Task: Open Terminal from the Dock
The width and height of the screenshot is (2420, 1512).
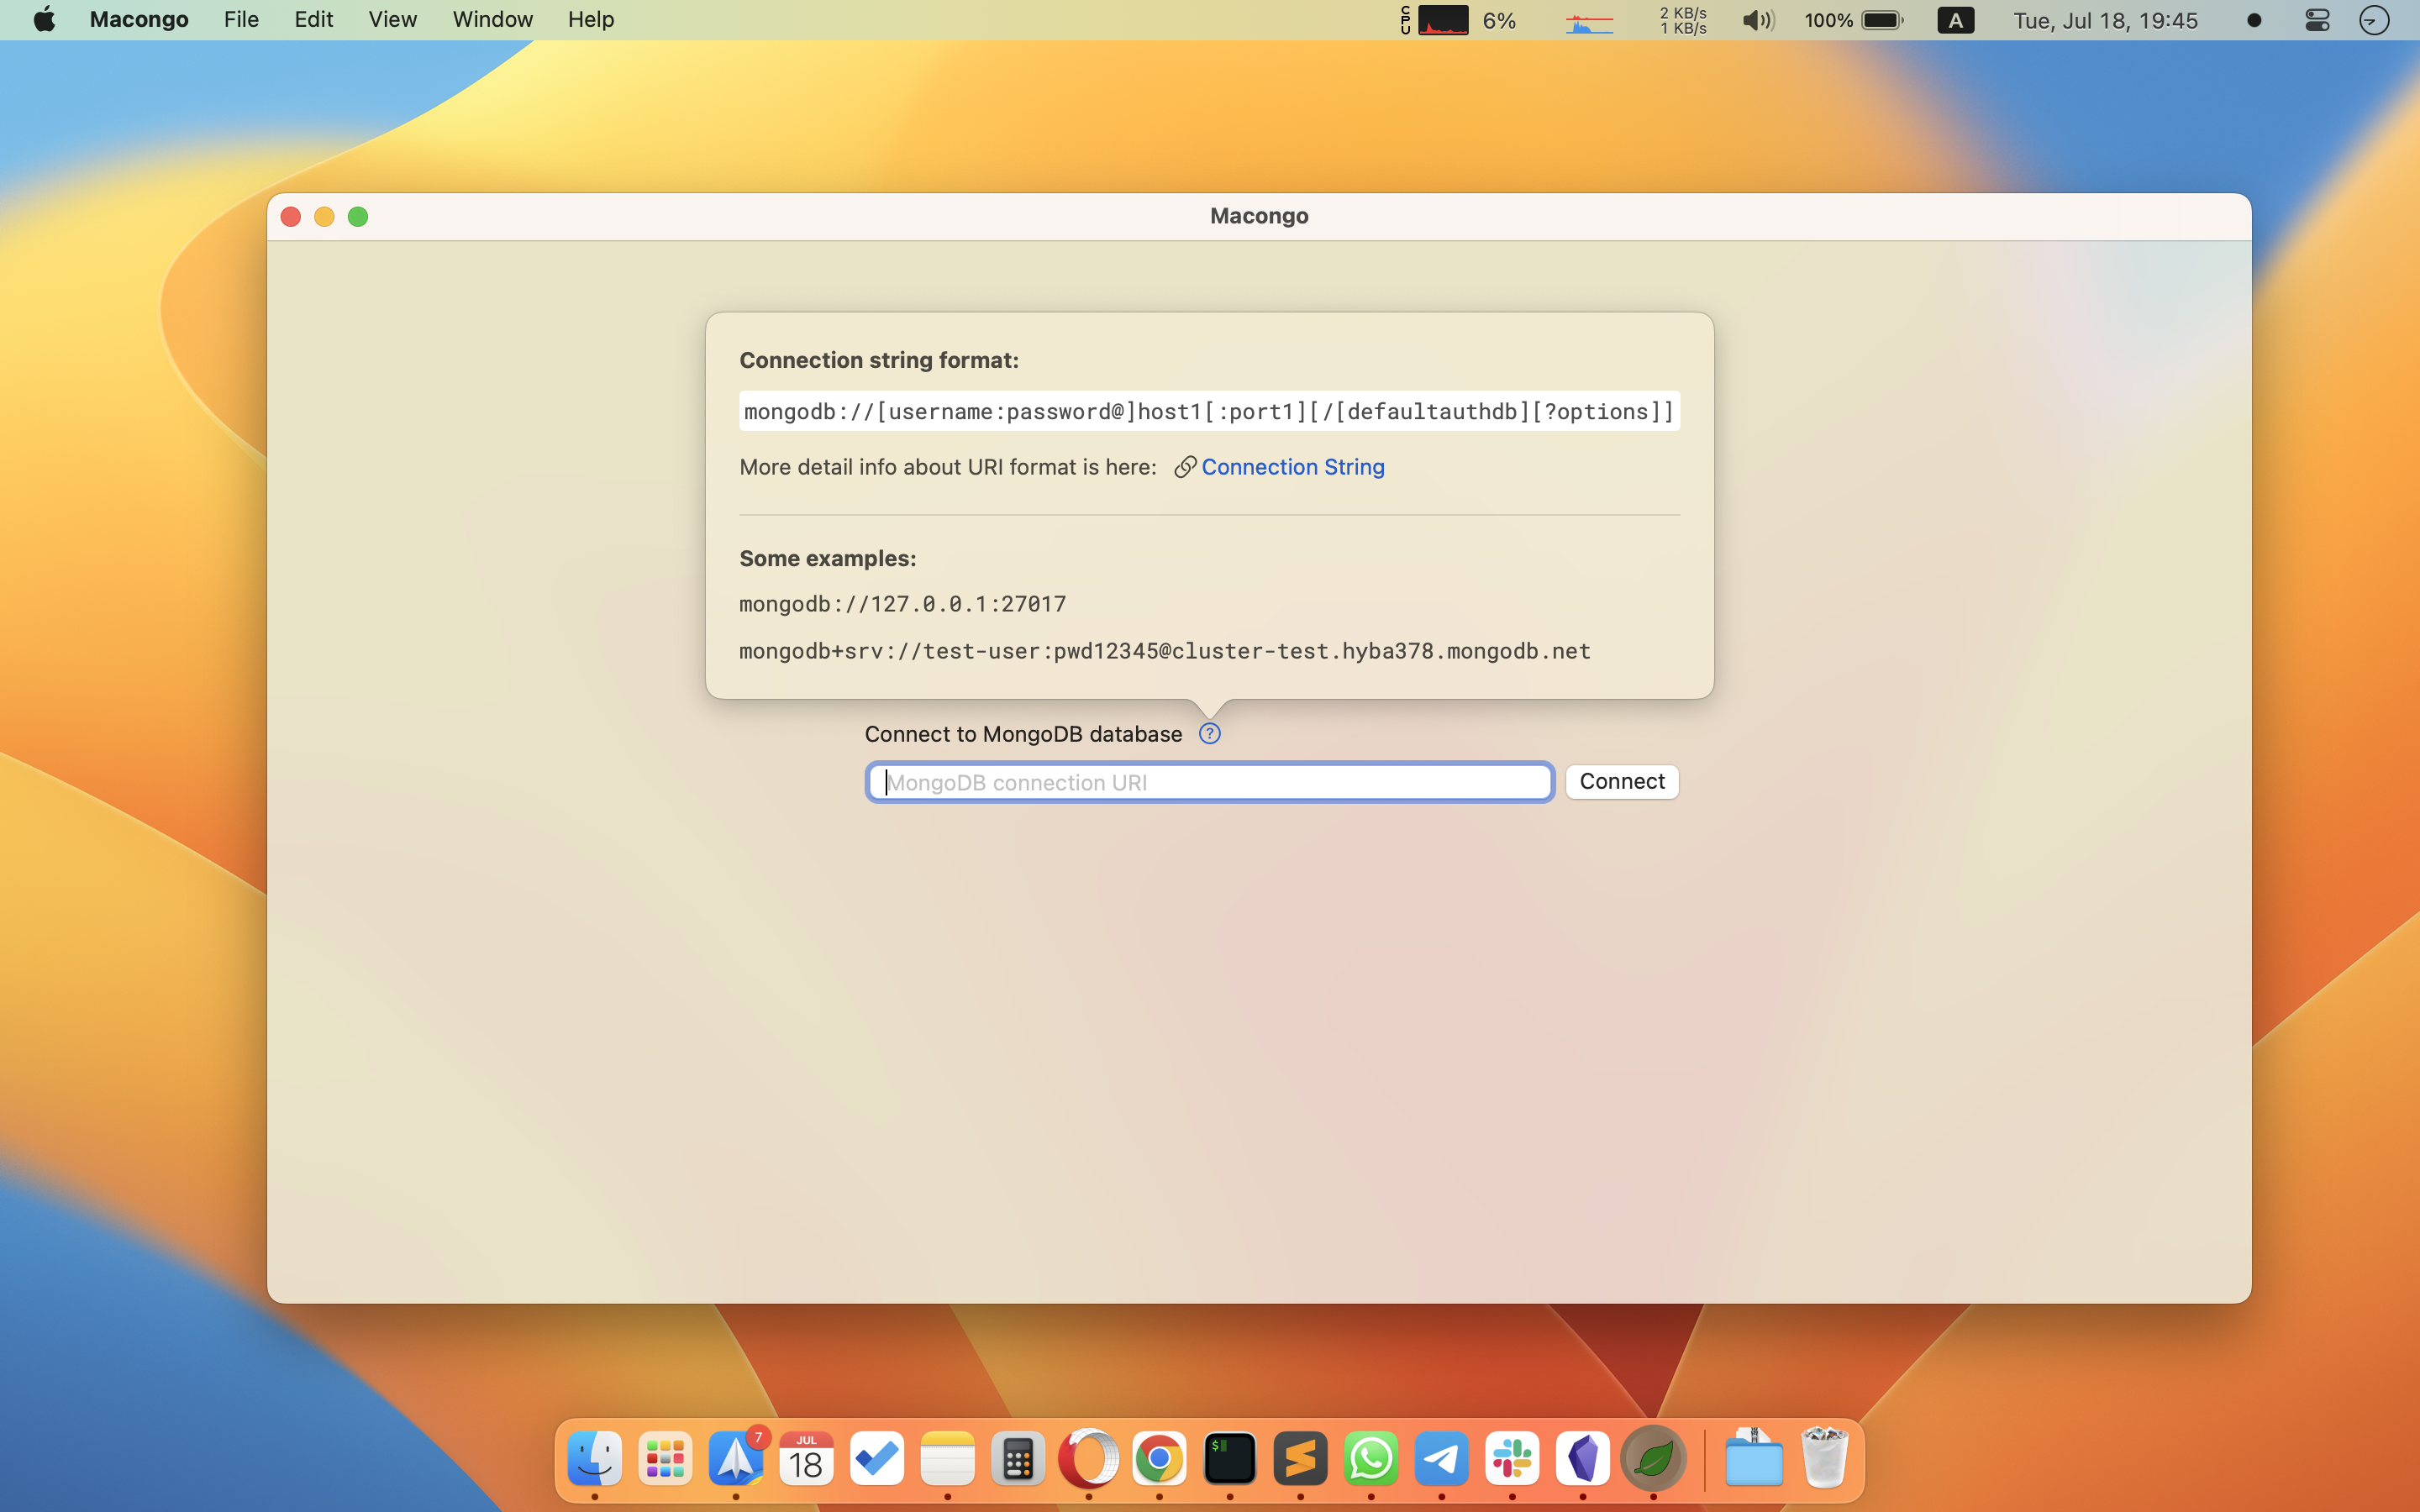Action: pyautogui.click(x=1229, y=1459)
